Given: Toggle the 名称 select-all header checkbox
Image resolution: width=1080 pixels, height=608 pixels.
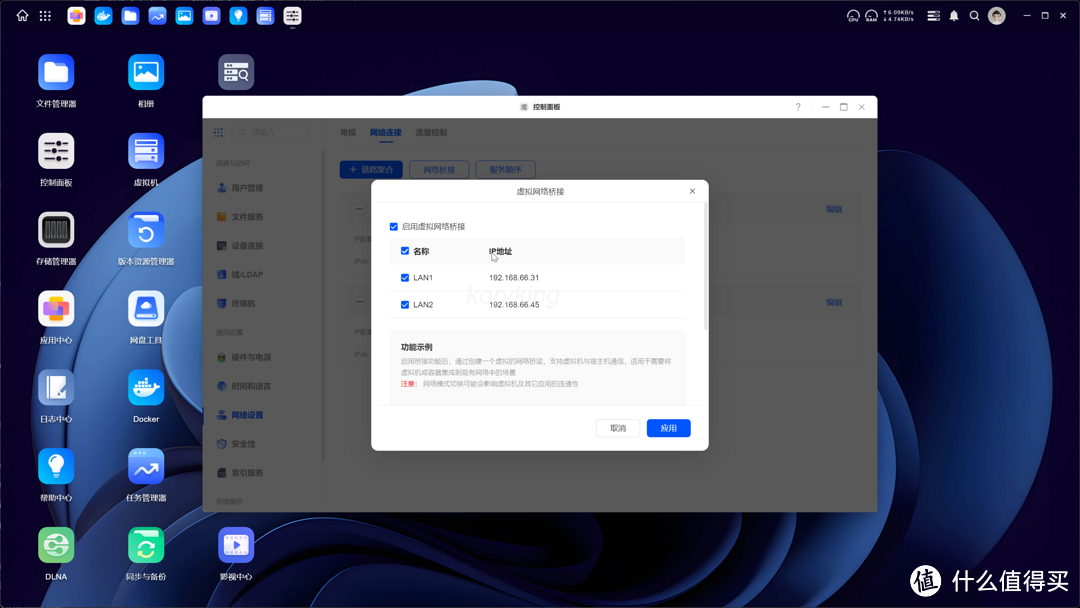Looking at the screenshot, I should (x=405, y=252).
